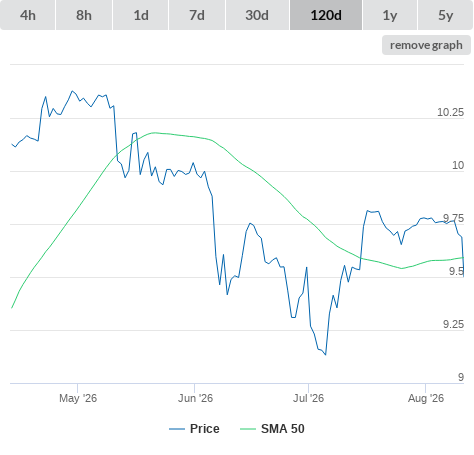Switch chart to the 1y range
The height and width of the screenshot is (455, 474).
390,15
